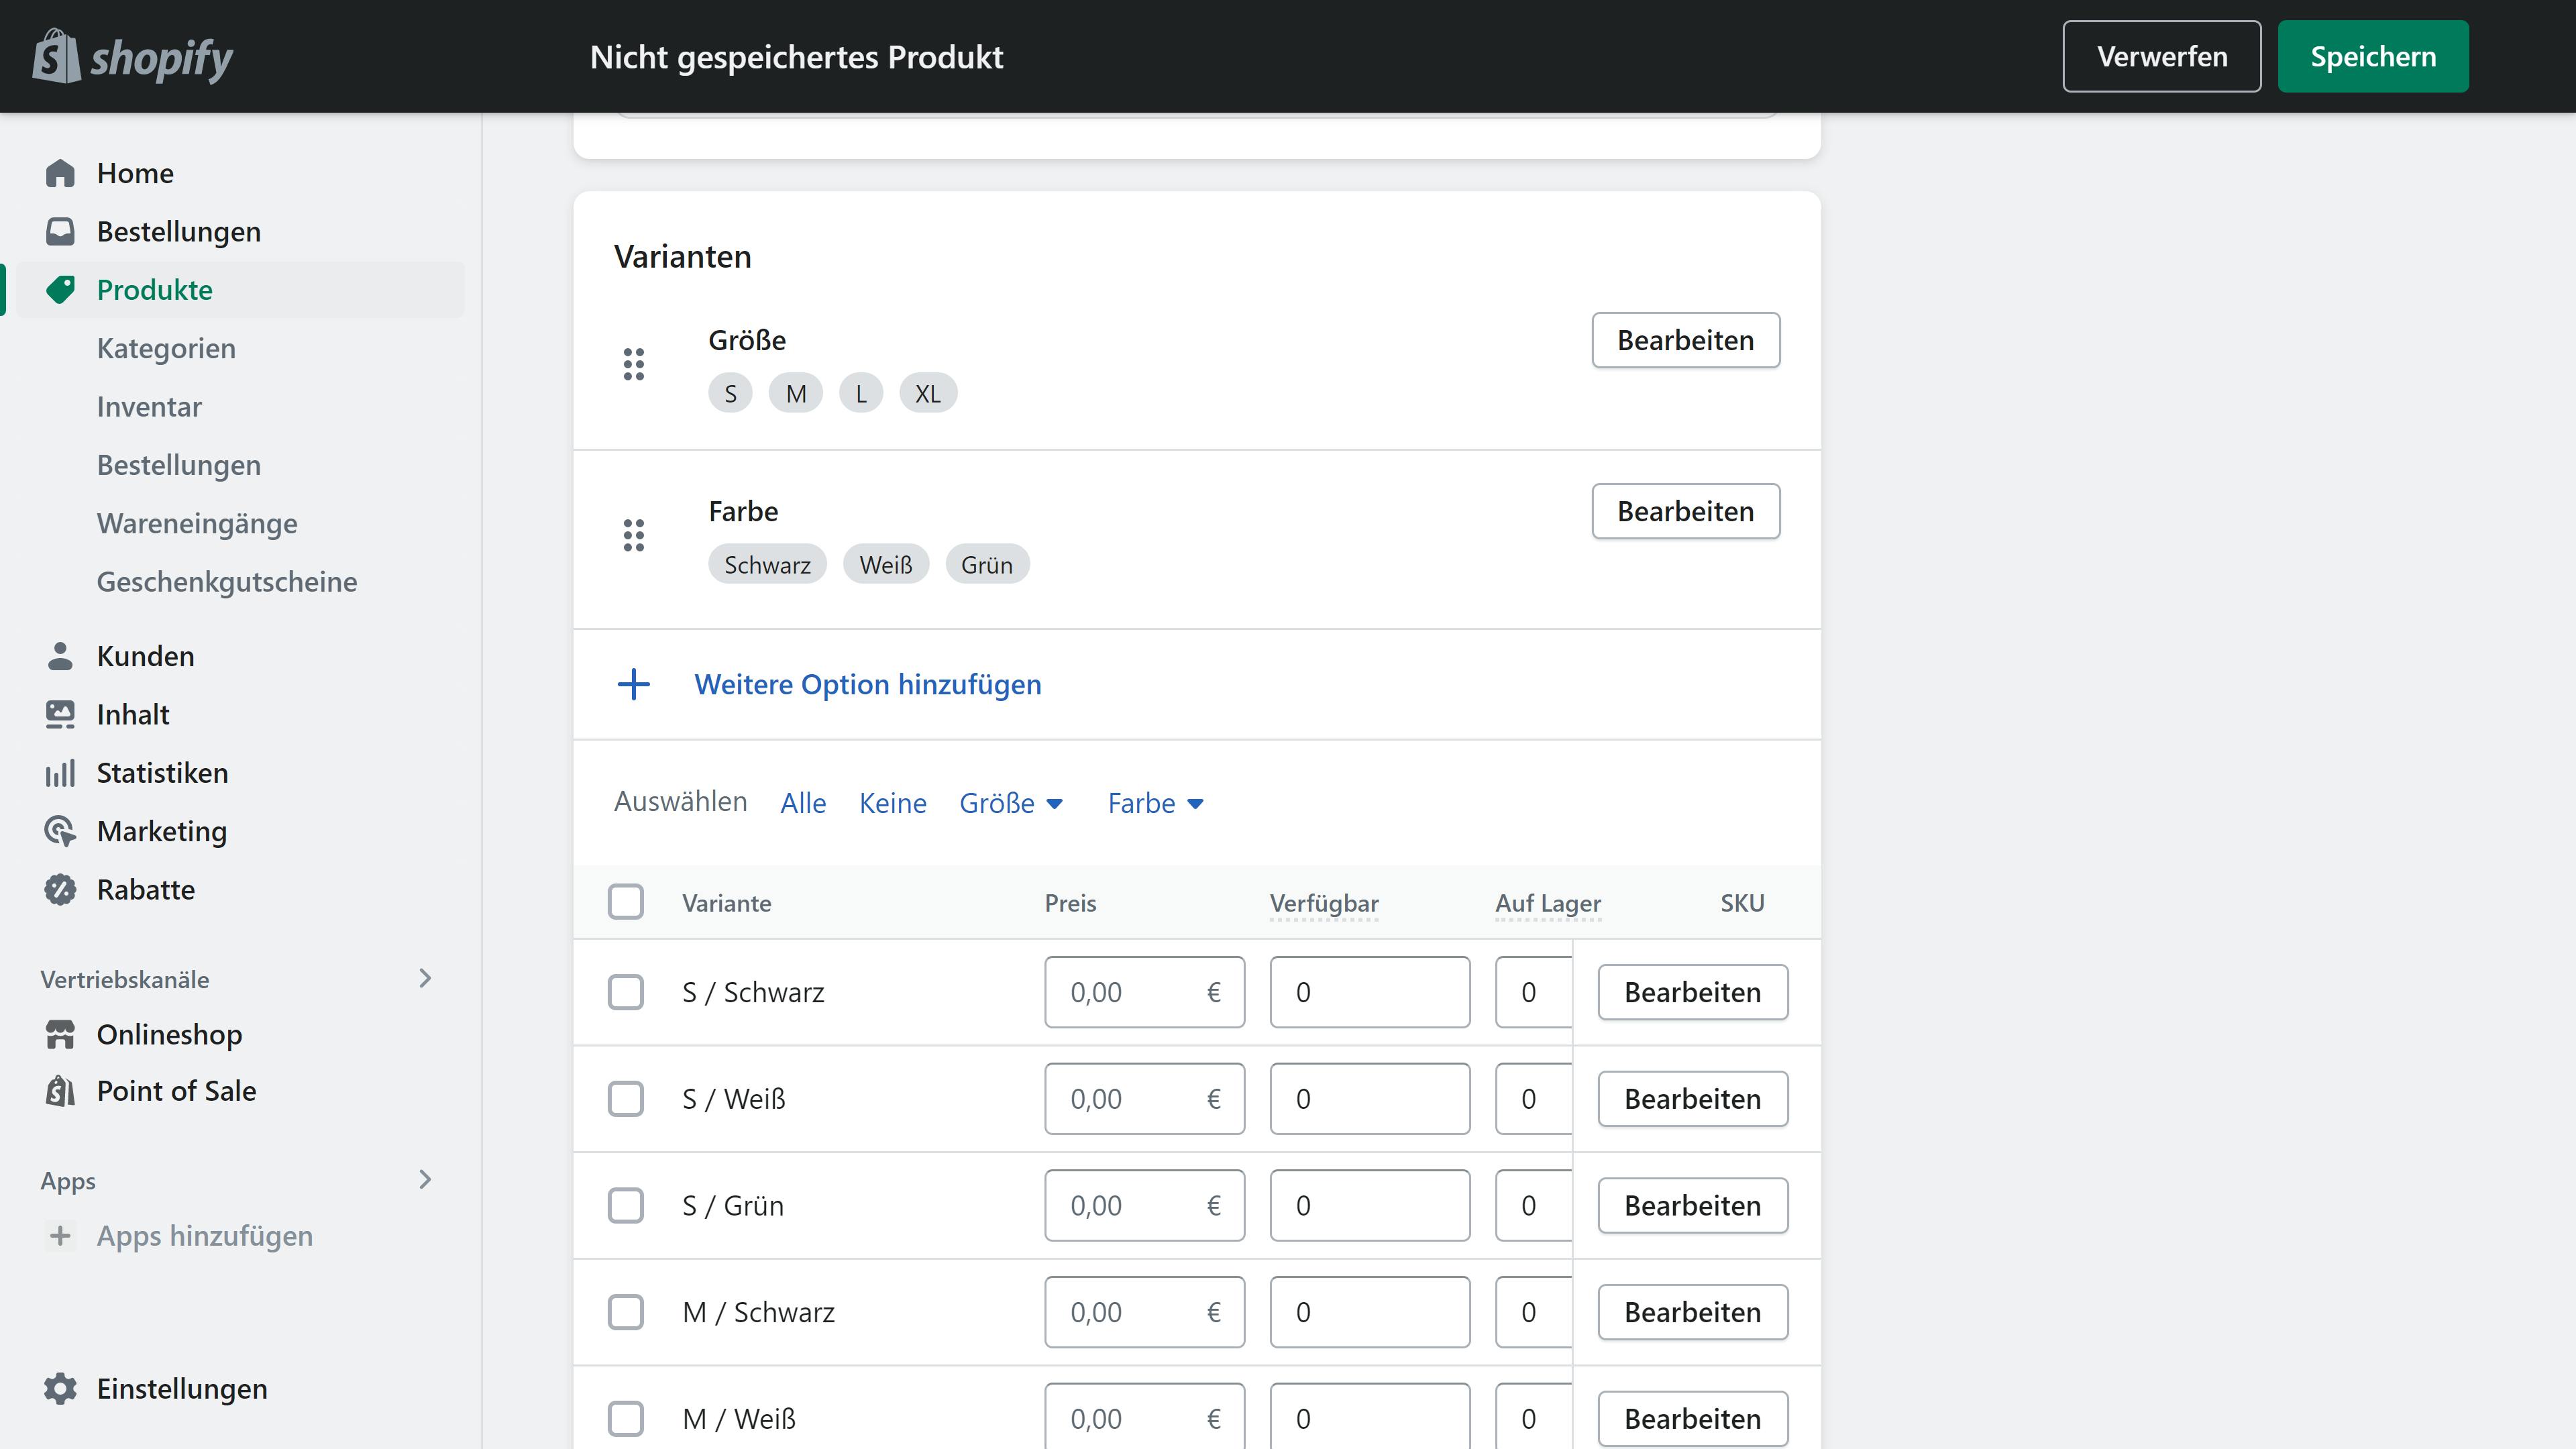Open Einstellungen gear icon
The height and width of the screenshot is (1449, 2576).
coord(60,1388)
